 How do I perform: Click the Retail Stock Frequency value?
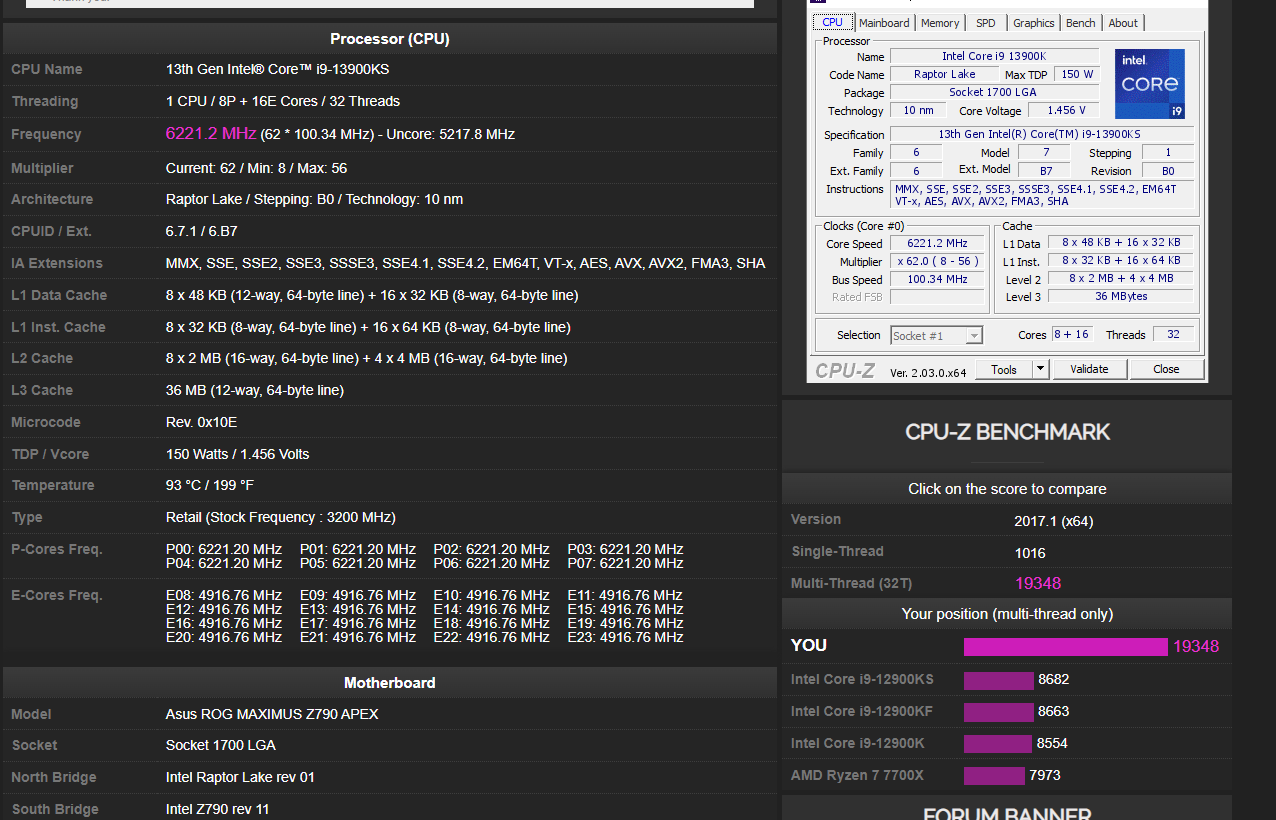click(281, 517)
